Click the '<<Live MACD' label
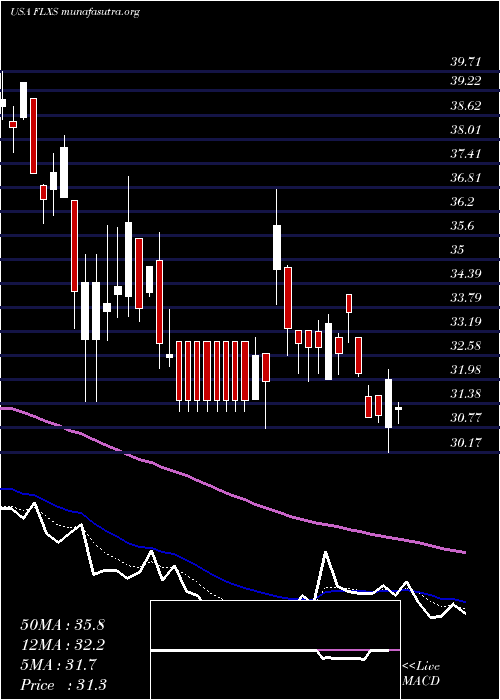 point(421,674)
